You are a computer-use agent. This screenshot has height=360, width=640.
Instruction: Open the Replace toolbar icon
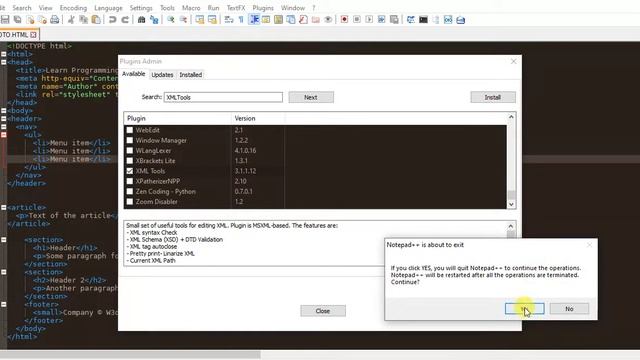pyautogui.click(x=154, y=20)
